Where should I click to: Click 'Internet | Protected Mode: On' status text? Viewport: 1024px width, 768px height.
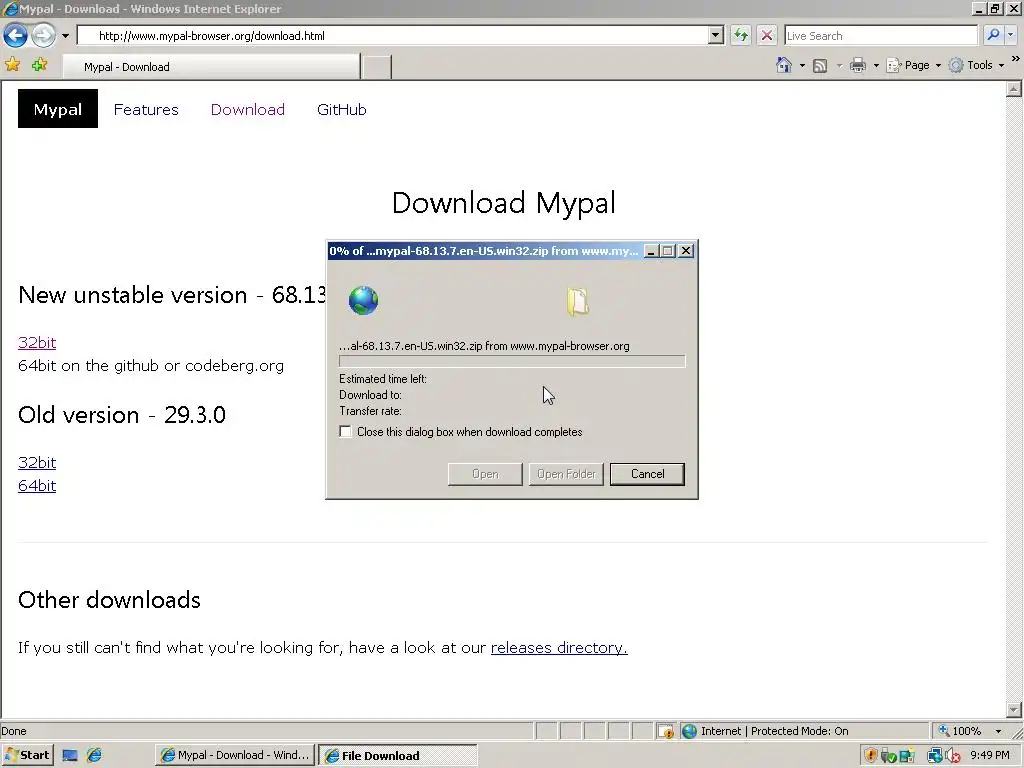(x=775, y=731)
